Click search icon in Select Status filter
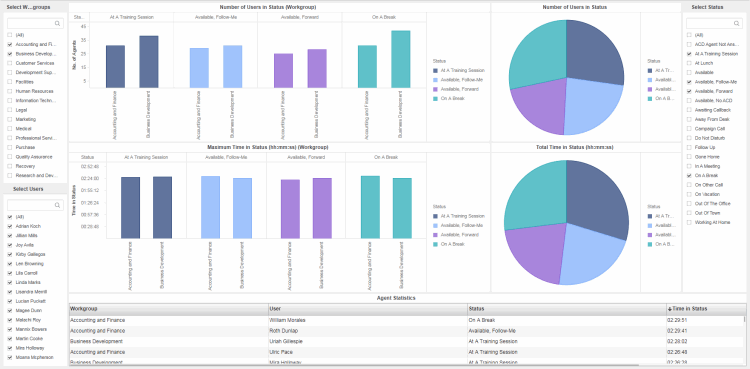The image size is (750, 369). (x=737, y=23)
